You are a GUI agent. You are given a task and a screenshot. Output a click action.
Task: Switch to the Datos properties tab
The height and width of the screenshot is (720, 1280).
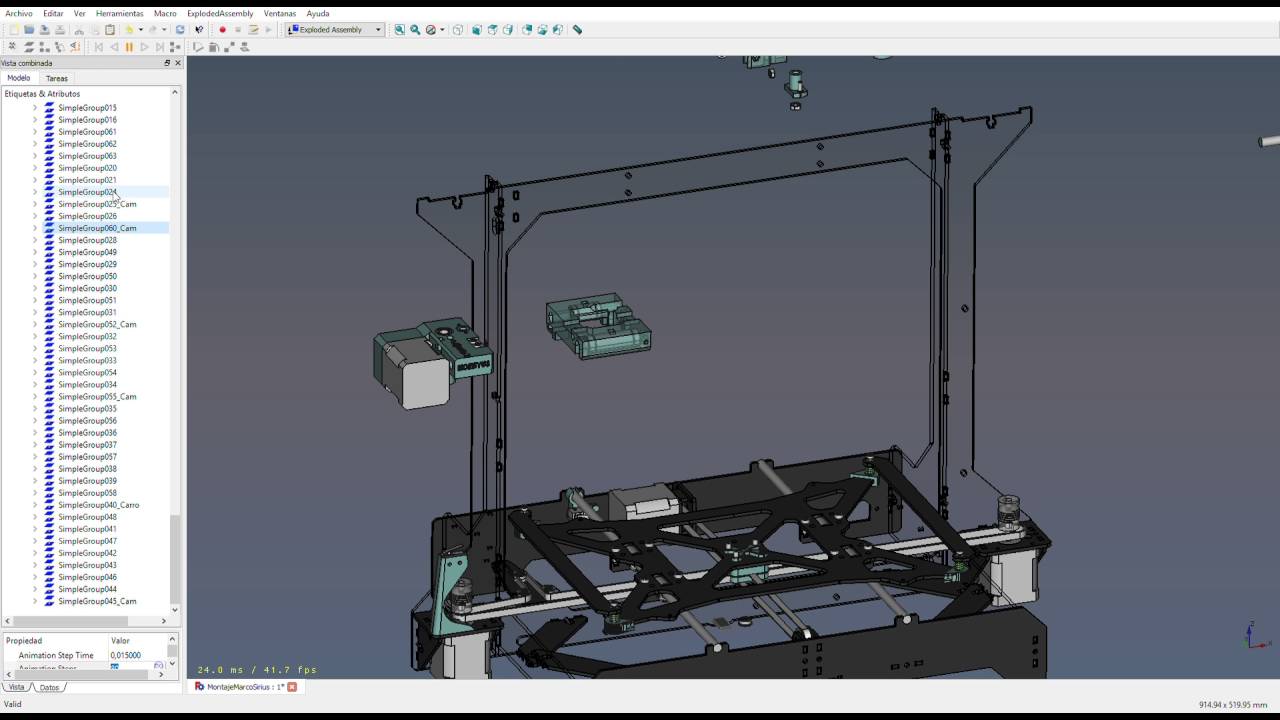coord(49,687)
